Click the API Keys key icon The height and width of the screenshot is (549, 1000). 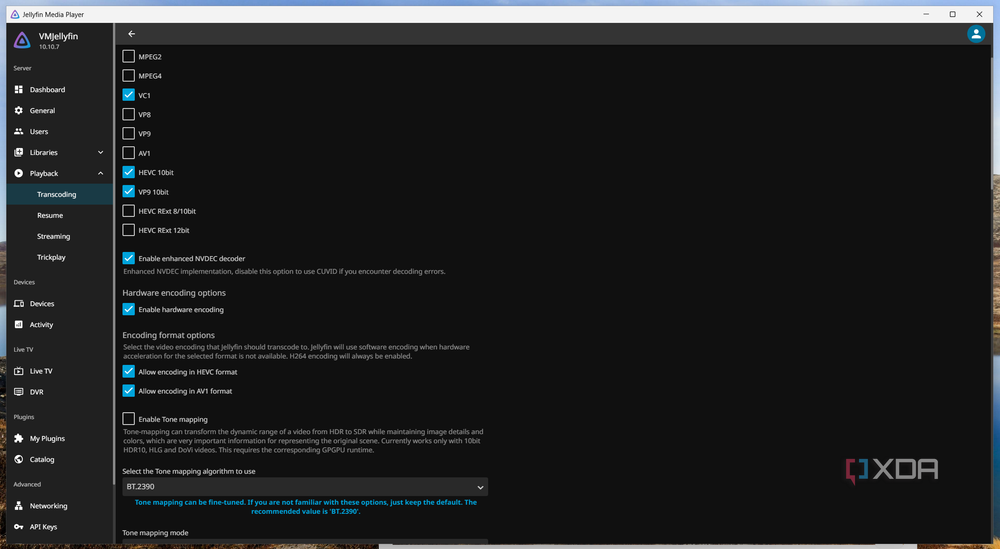coord(18,527)
